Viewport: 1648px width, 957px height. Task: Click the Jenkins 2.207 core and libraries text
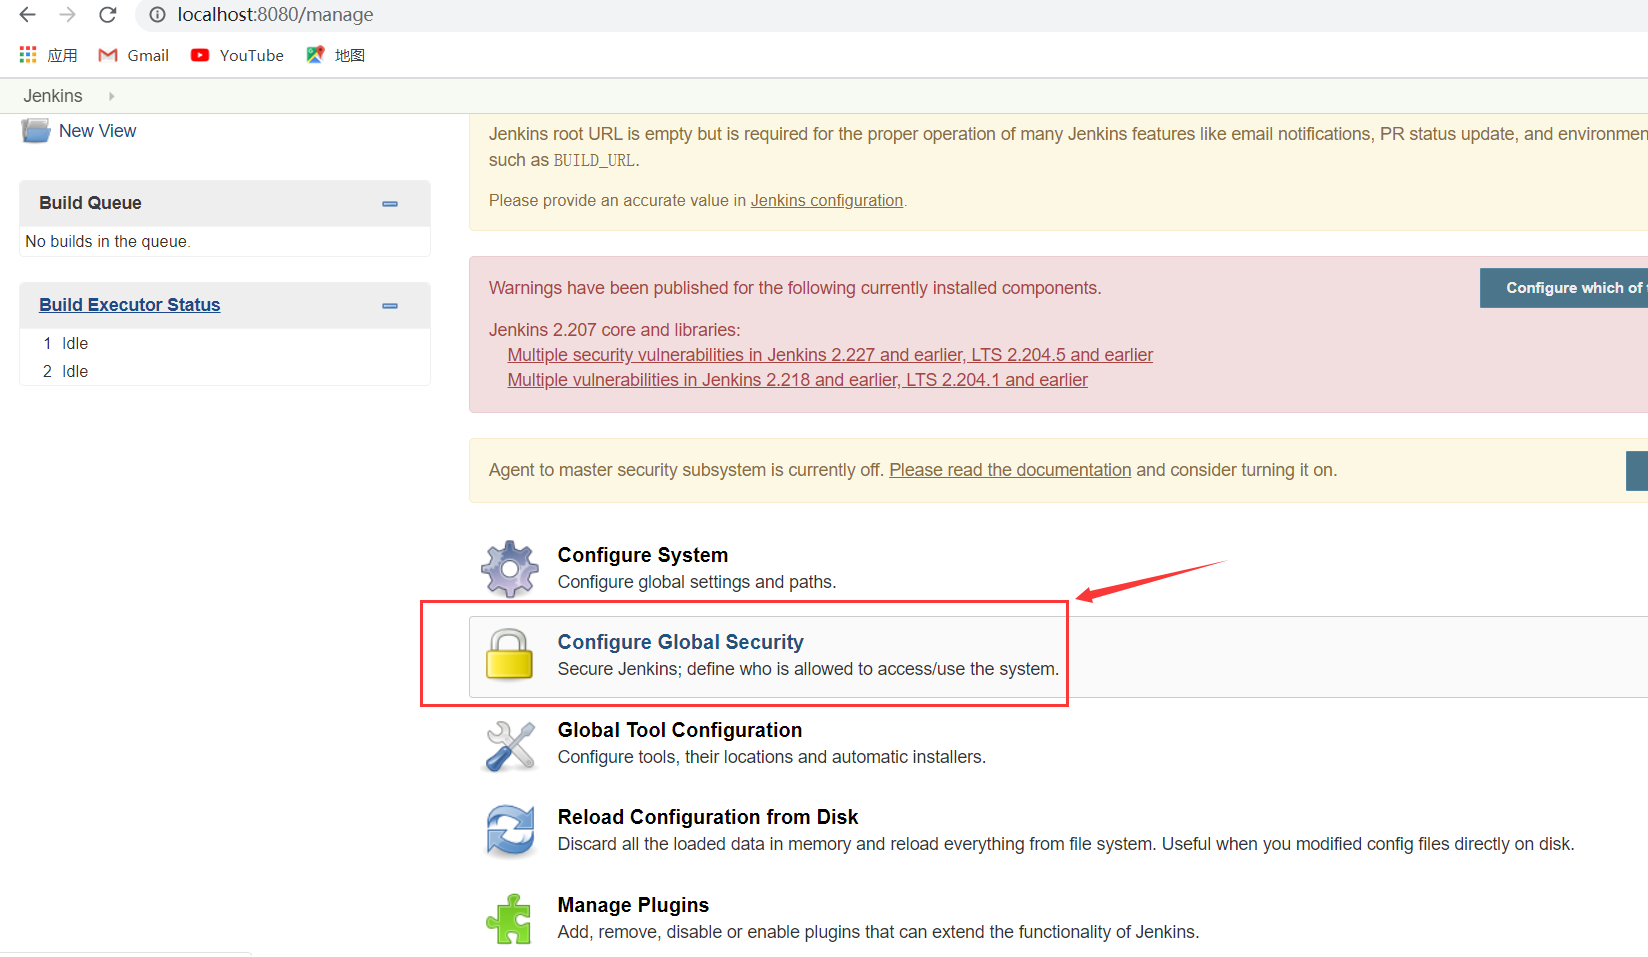614,330
